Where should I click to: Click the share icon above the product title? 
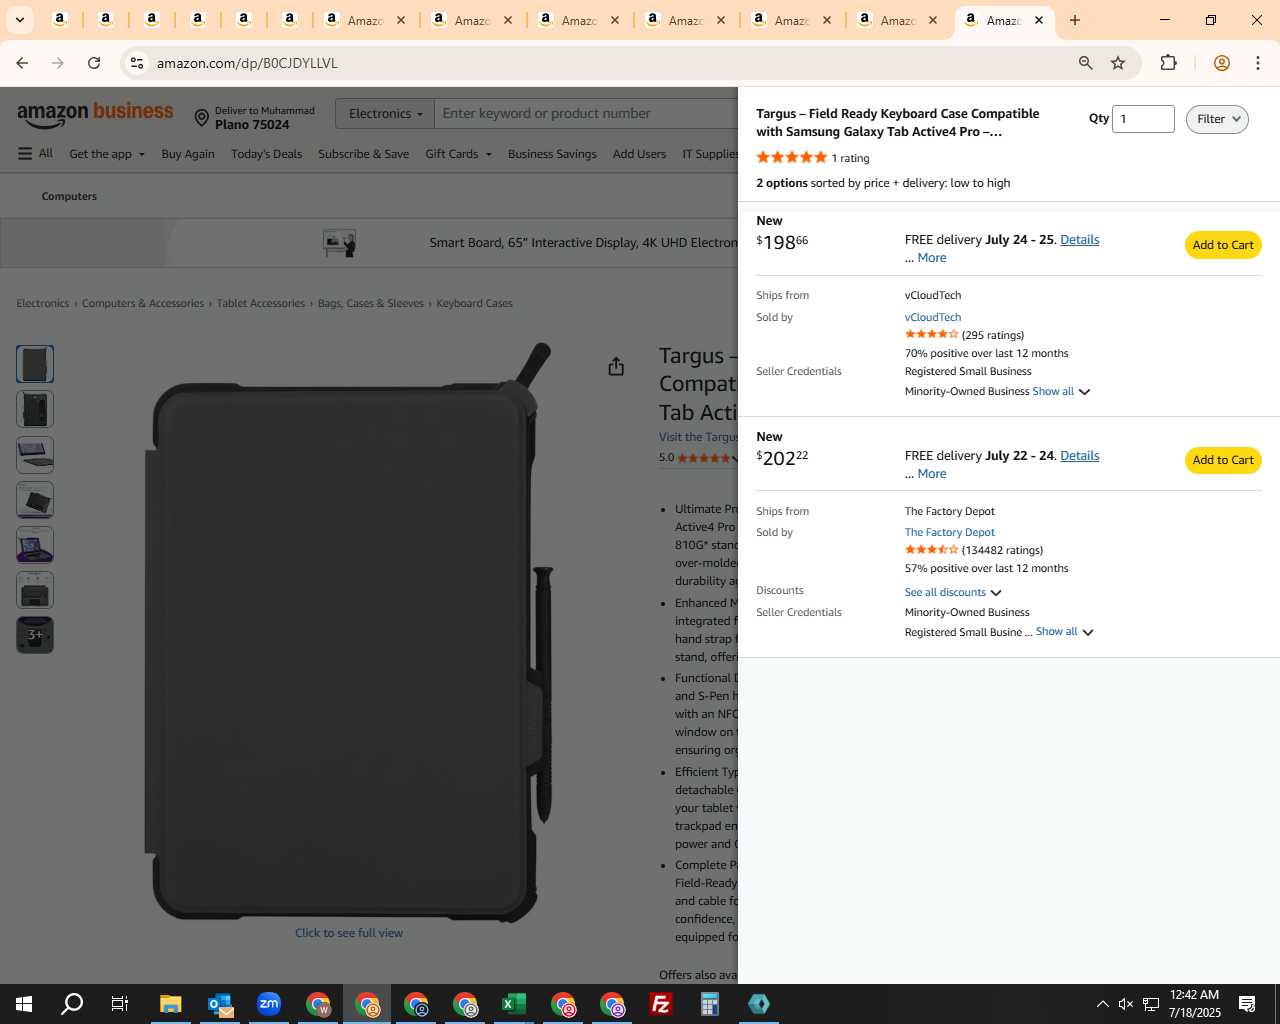click(x=616, y=367)
